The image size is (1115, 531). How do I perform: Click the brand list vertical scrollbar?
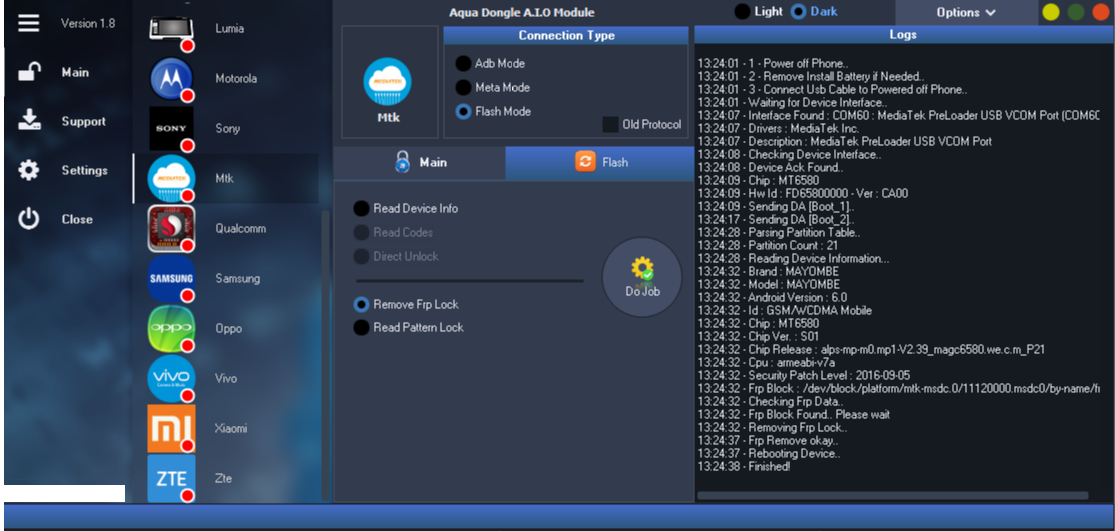[x=326, y=355]
